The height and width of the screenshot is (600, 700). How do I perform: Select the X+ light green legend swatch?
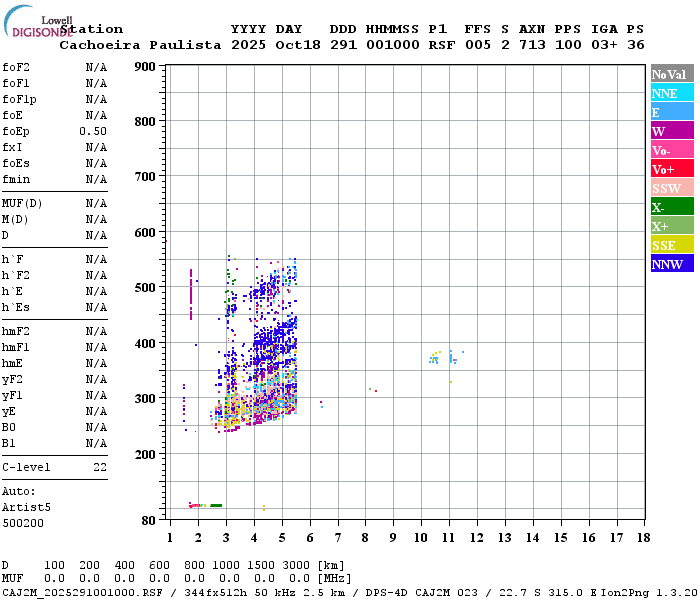(672, 225)
